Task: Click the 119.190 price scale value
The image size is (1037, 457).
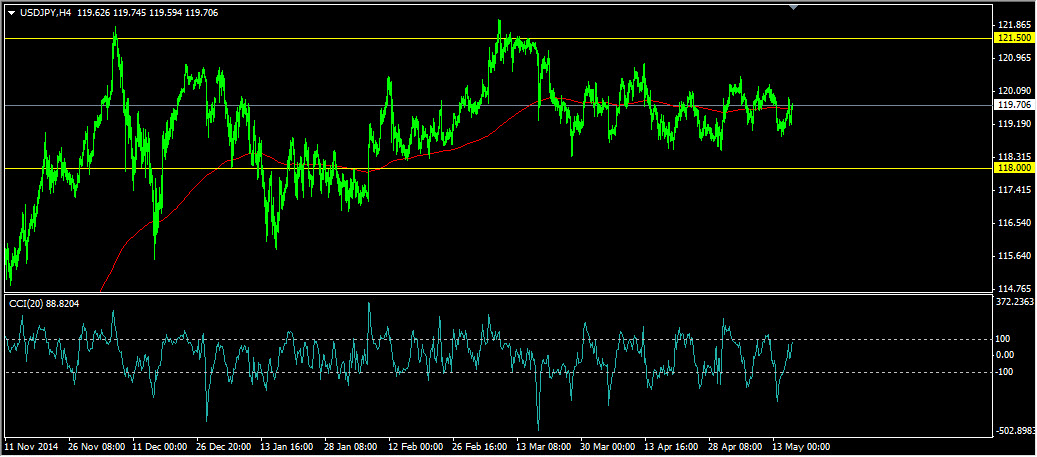Action: pyautogui.click(x=1014, y=124)
